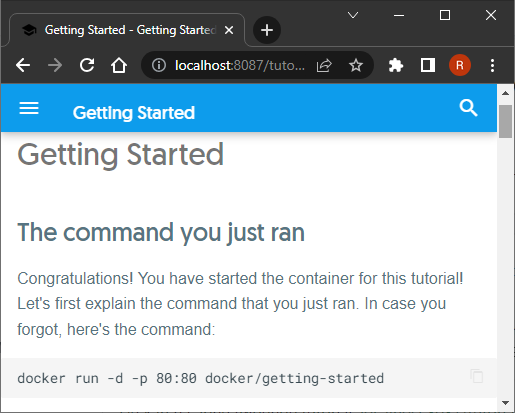The height and width of the screenshot is (413, 515).
Task: Click the forward navigation arrow
Action: click(x=55, y=65)
